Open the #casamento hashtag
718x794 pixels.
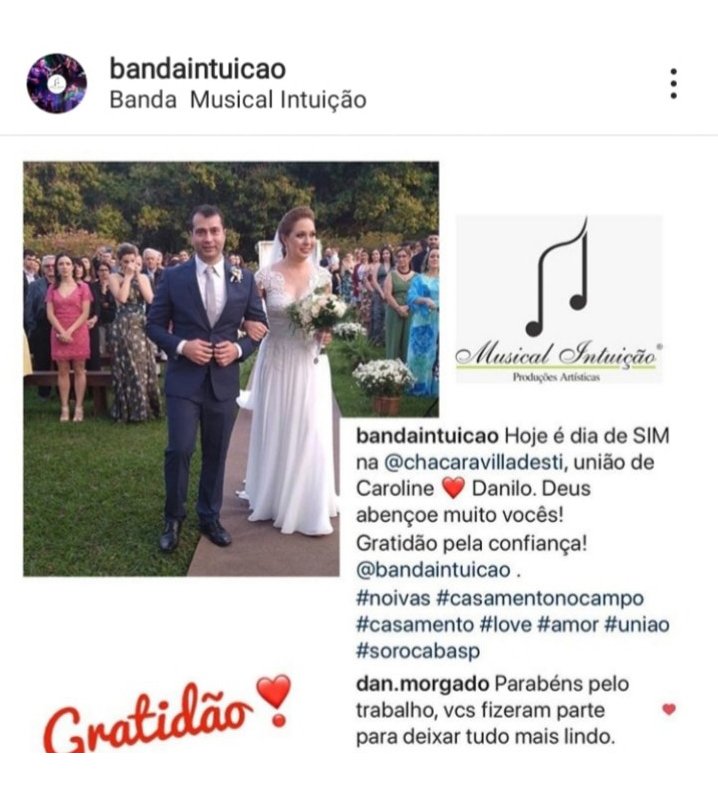click(415, 624)
